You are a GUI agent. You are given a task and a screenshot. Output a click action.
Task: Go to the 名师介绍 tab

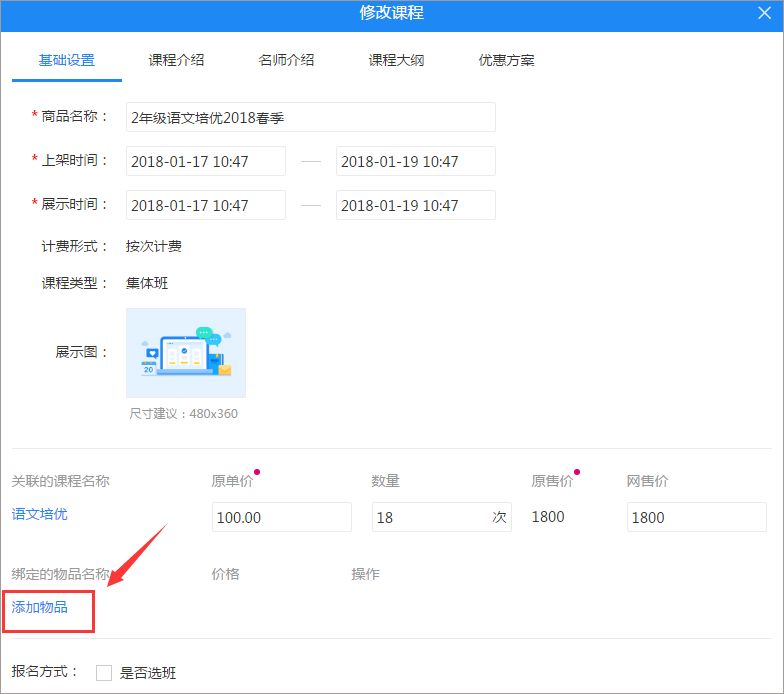point(287,60)
